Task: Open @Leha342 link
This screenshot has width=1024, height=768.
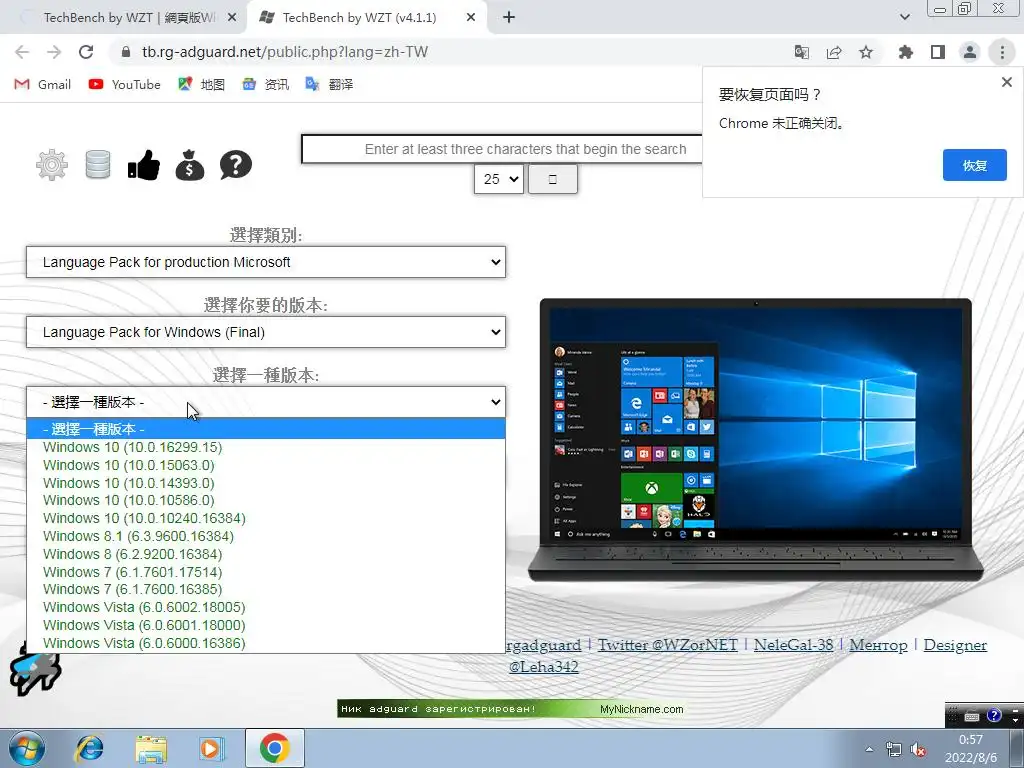Action: (x=543, y=667)
